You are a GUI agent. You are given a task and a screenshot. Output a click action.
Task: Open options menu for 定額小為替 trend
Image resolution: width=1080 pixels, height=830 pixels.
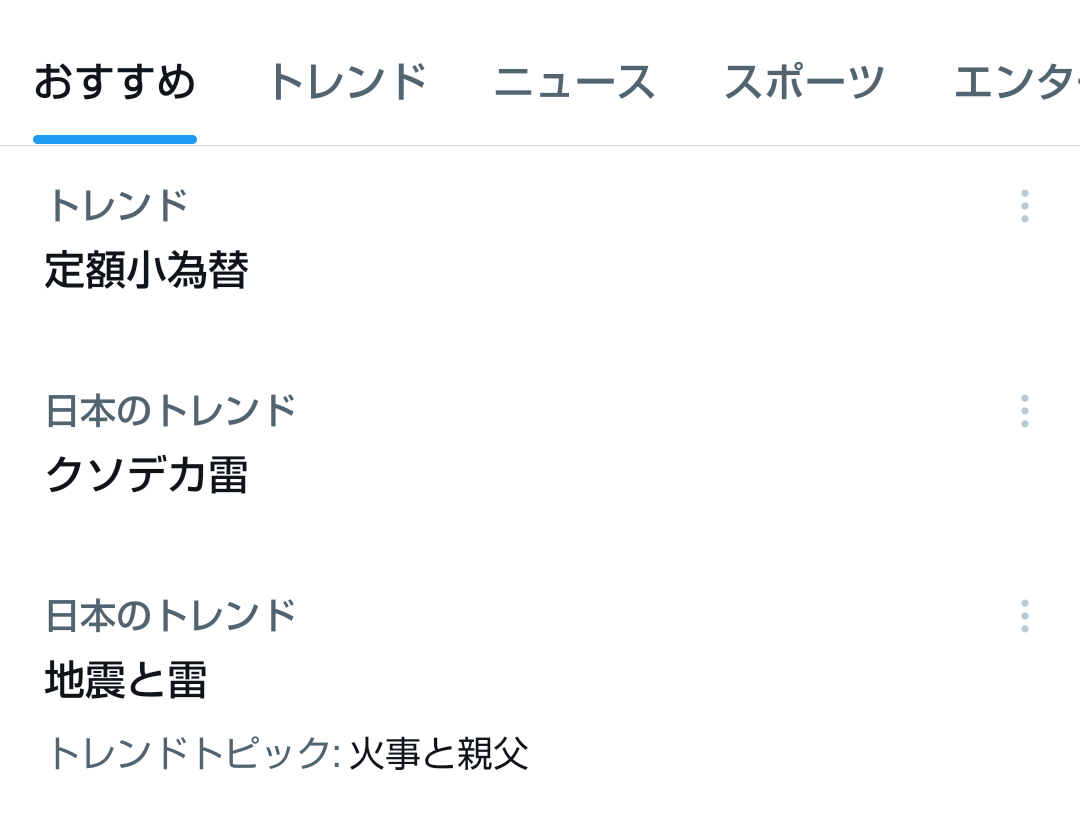tap(1024, 206)
